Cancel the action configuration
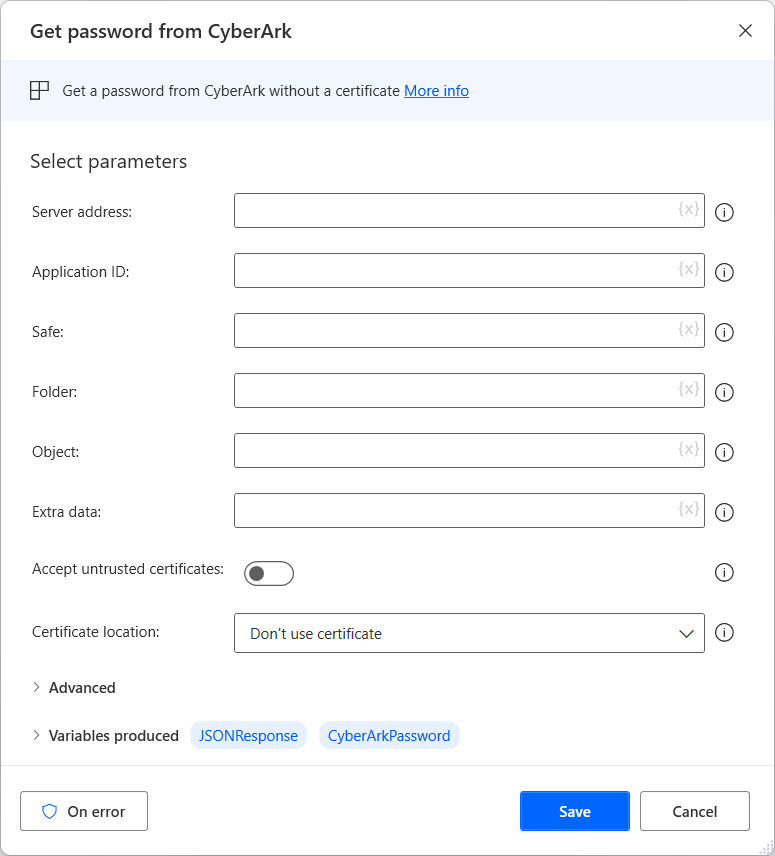Screen dimensions: 775x856 pos(694,811)
